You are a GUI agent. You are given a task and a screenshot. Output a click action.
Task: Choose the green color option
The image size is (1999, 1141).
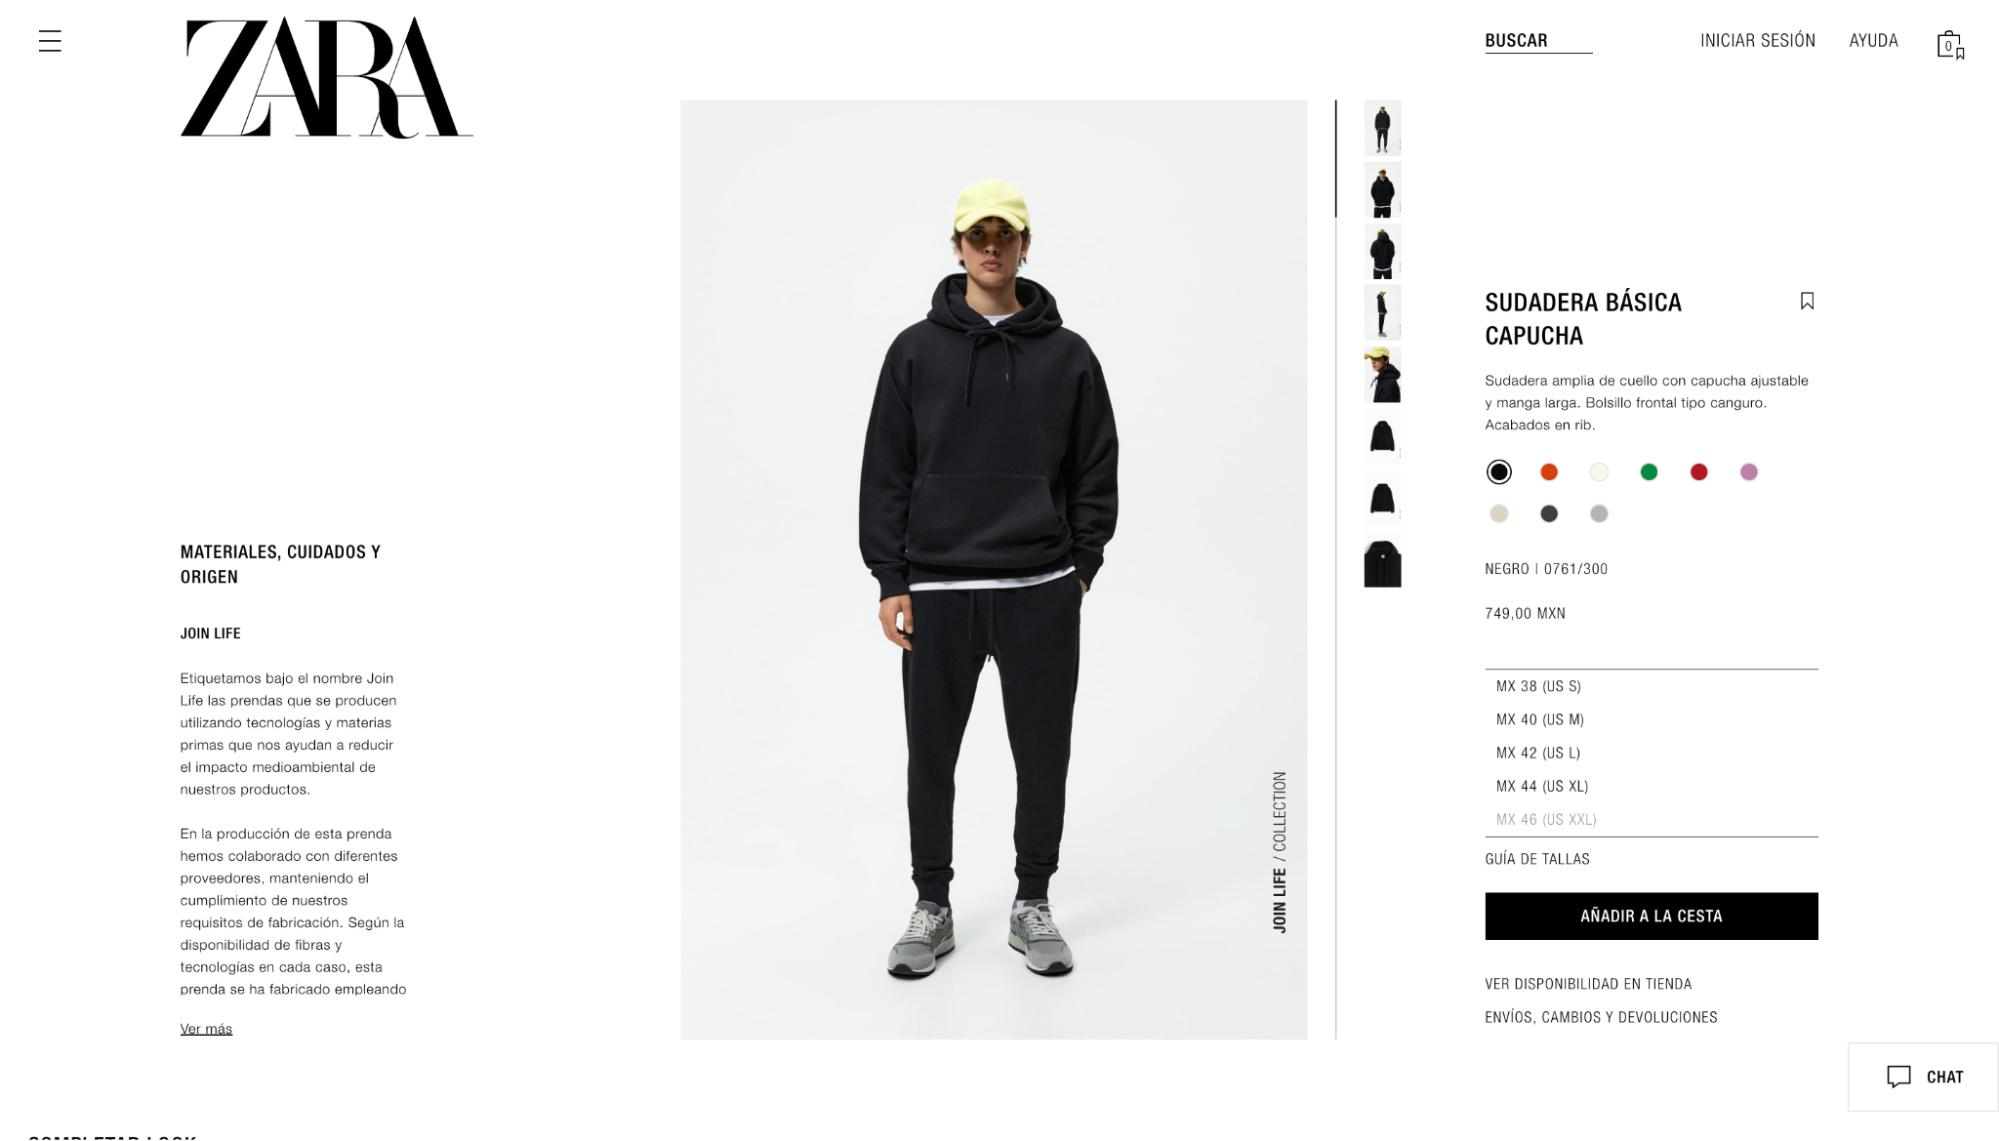[1649, 472]
